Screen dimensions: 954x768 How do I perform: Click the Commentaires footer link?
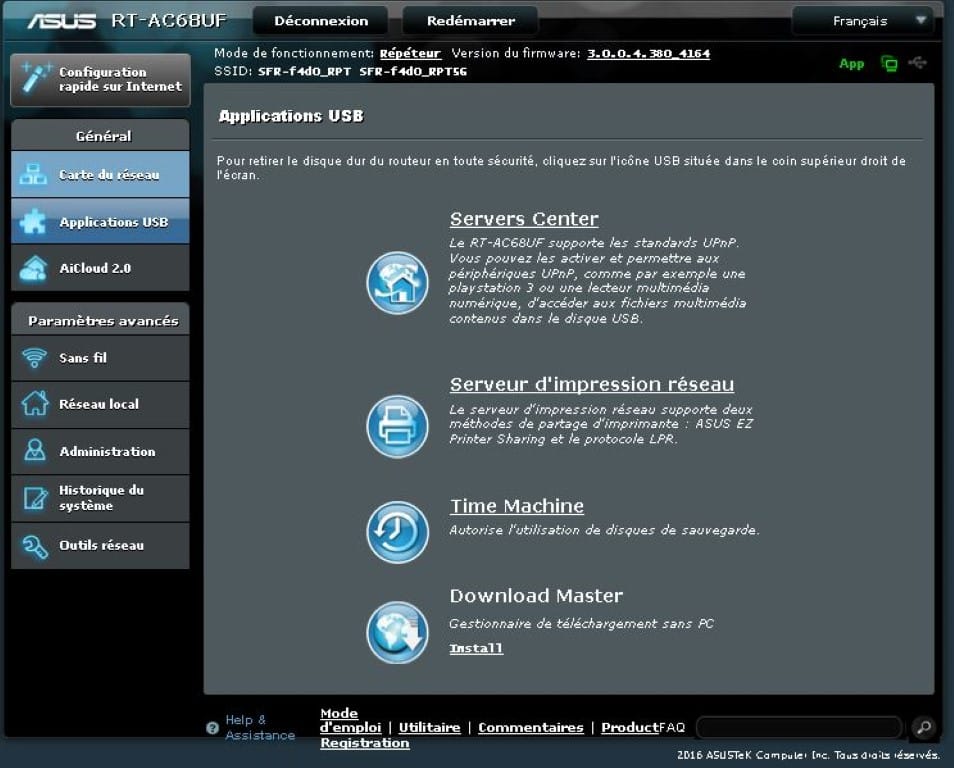point(531,728)
